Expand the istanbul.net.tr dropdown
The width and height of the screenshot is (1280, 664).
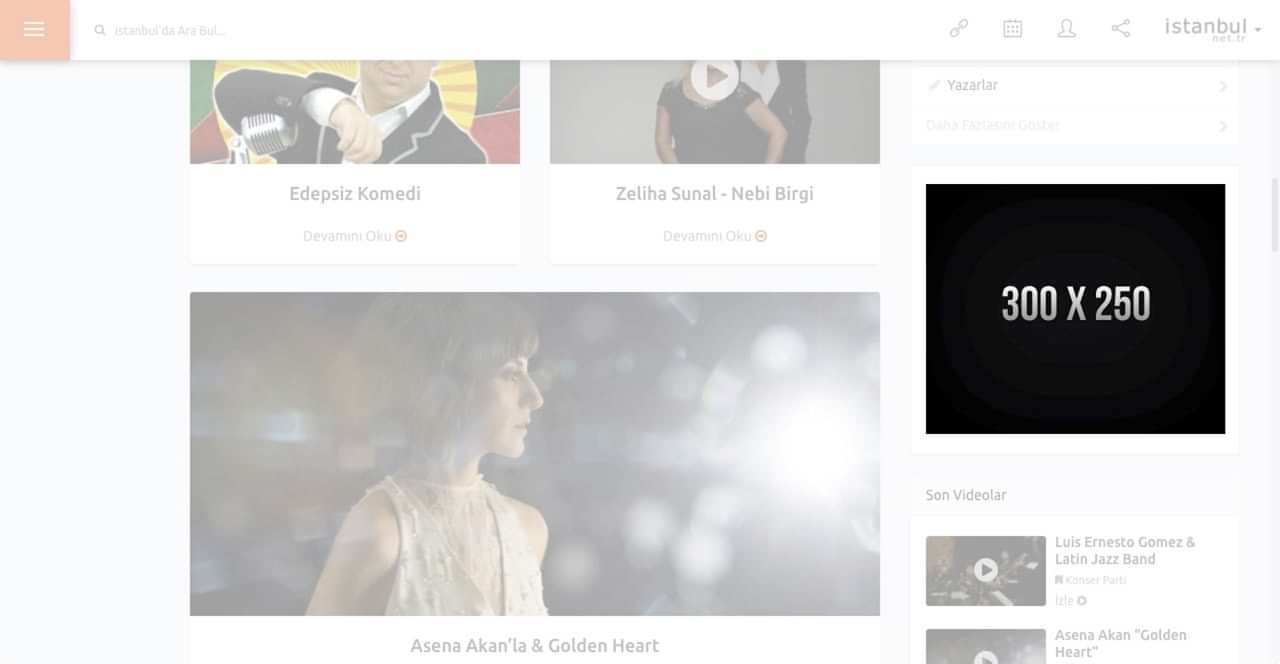pyautogui.click(x=1257, y=30)
